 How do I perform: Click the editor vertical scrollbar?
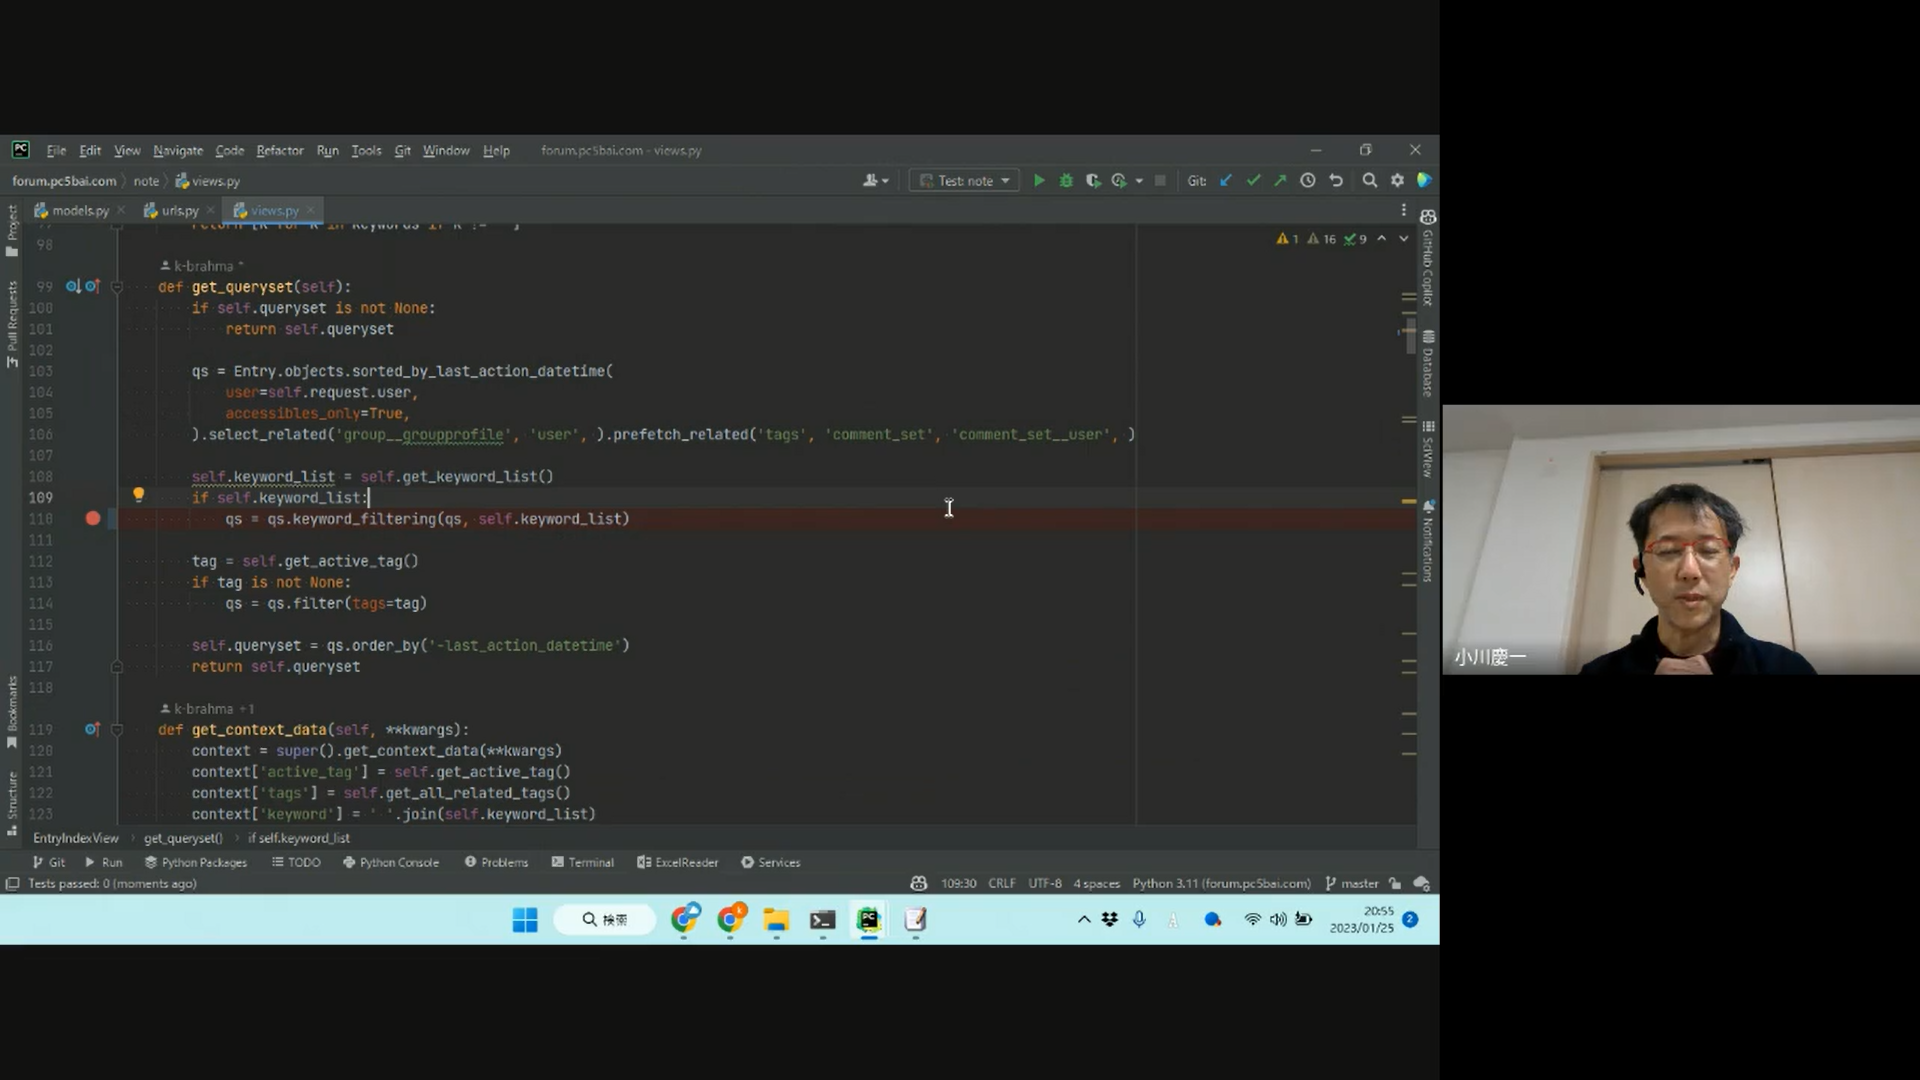point(1410,337)
